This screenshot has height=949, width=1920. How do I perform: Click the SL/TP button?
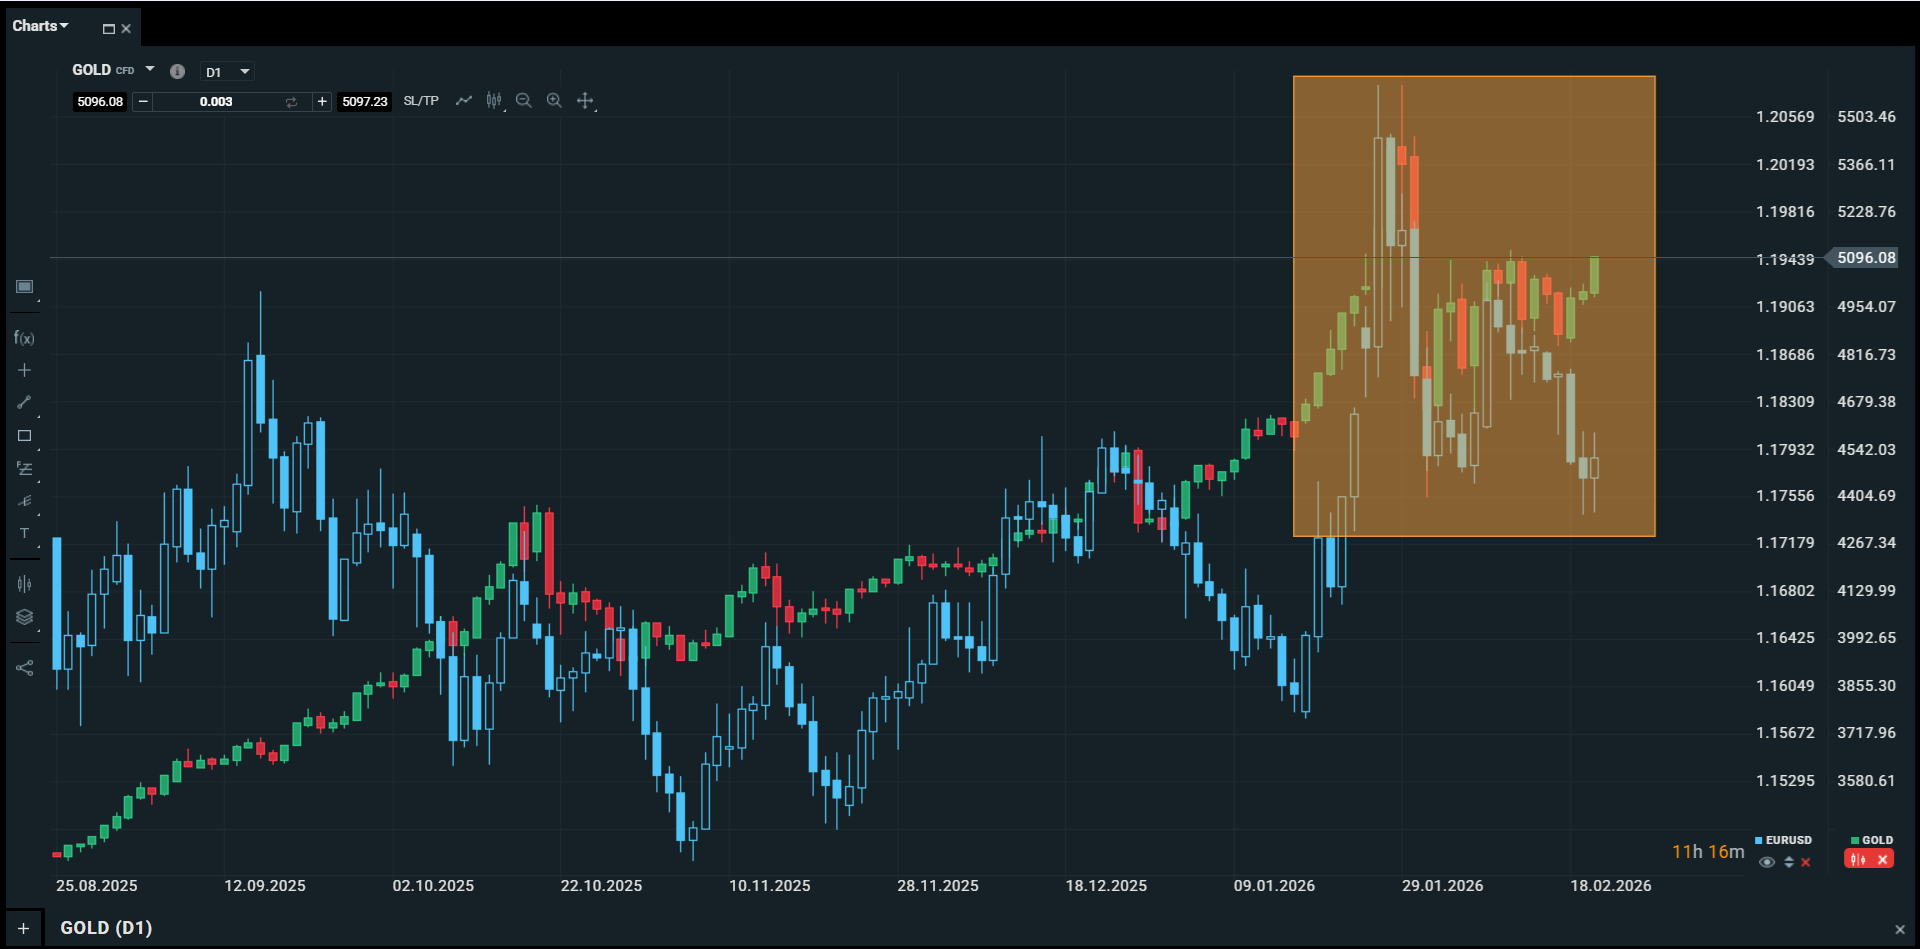[421, 101]
